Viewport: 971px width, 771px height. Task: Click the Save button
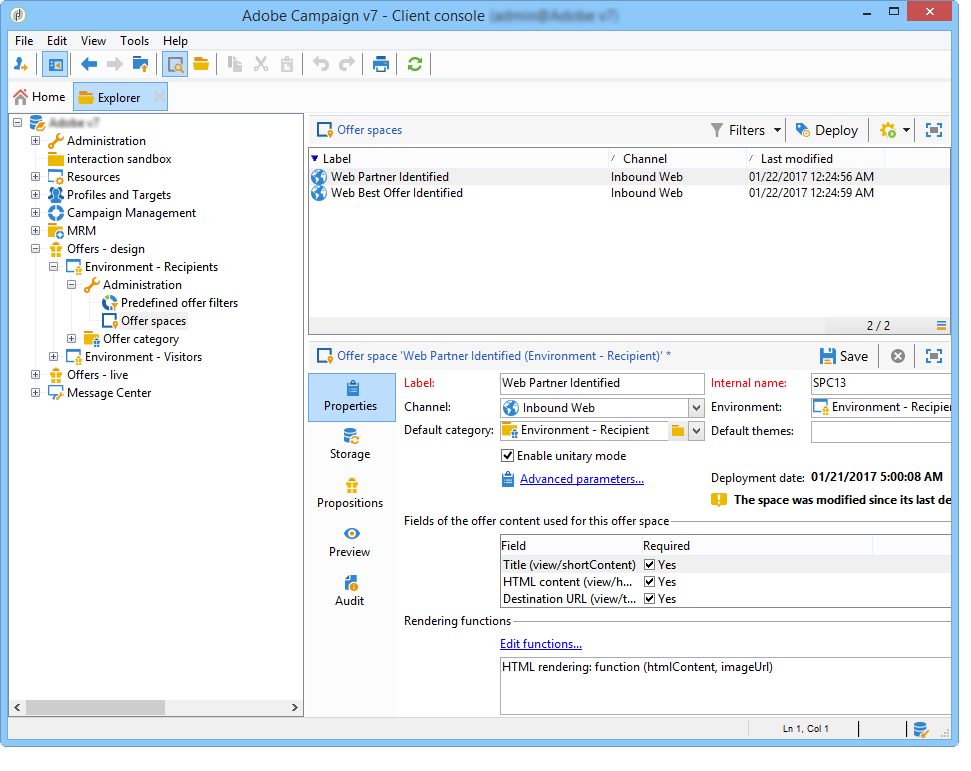[843, 356]
